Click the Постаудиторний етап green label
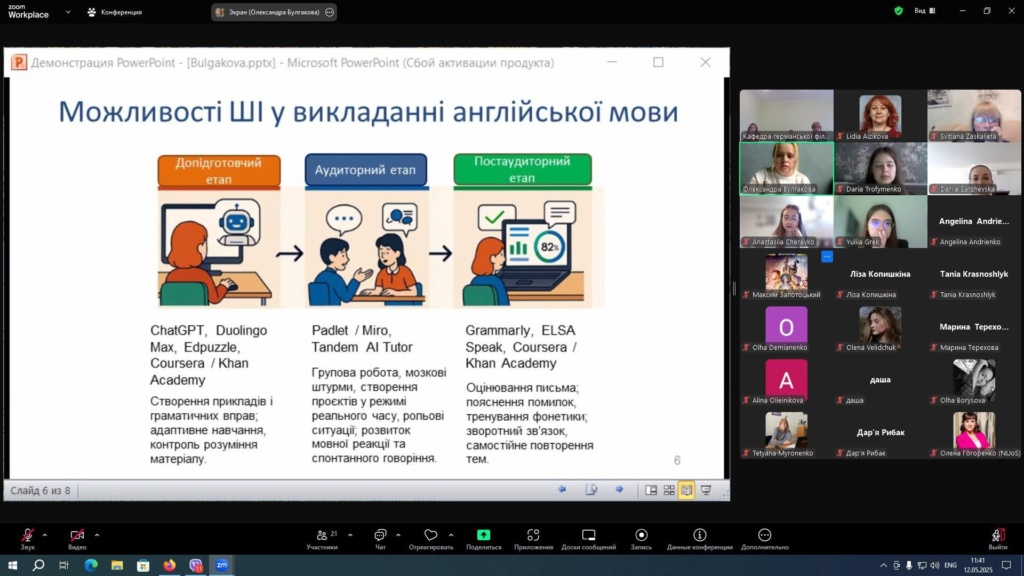 tap(522, 170)
